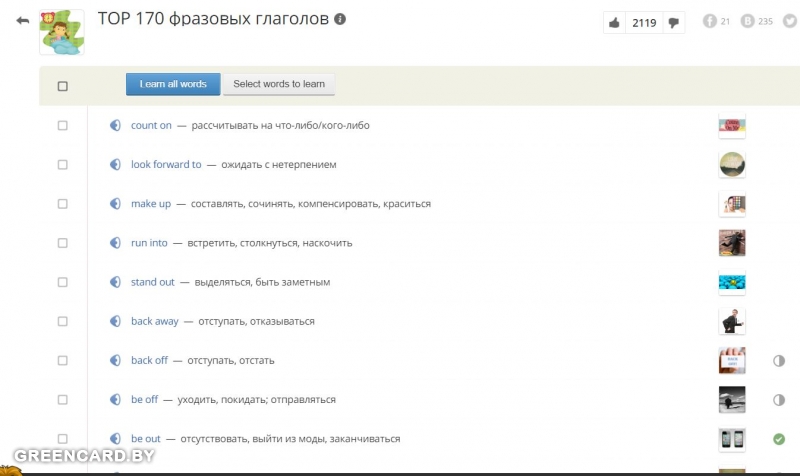Screen dimensions: 800x476
Task: Open the 'look forward to' word link
Action: click(x=166, y=165)
